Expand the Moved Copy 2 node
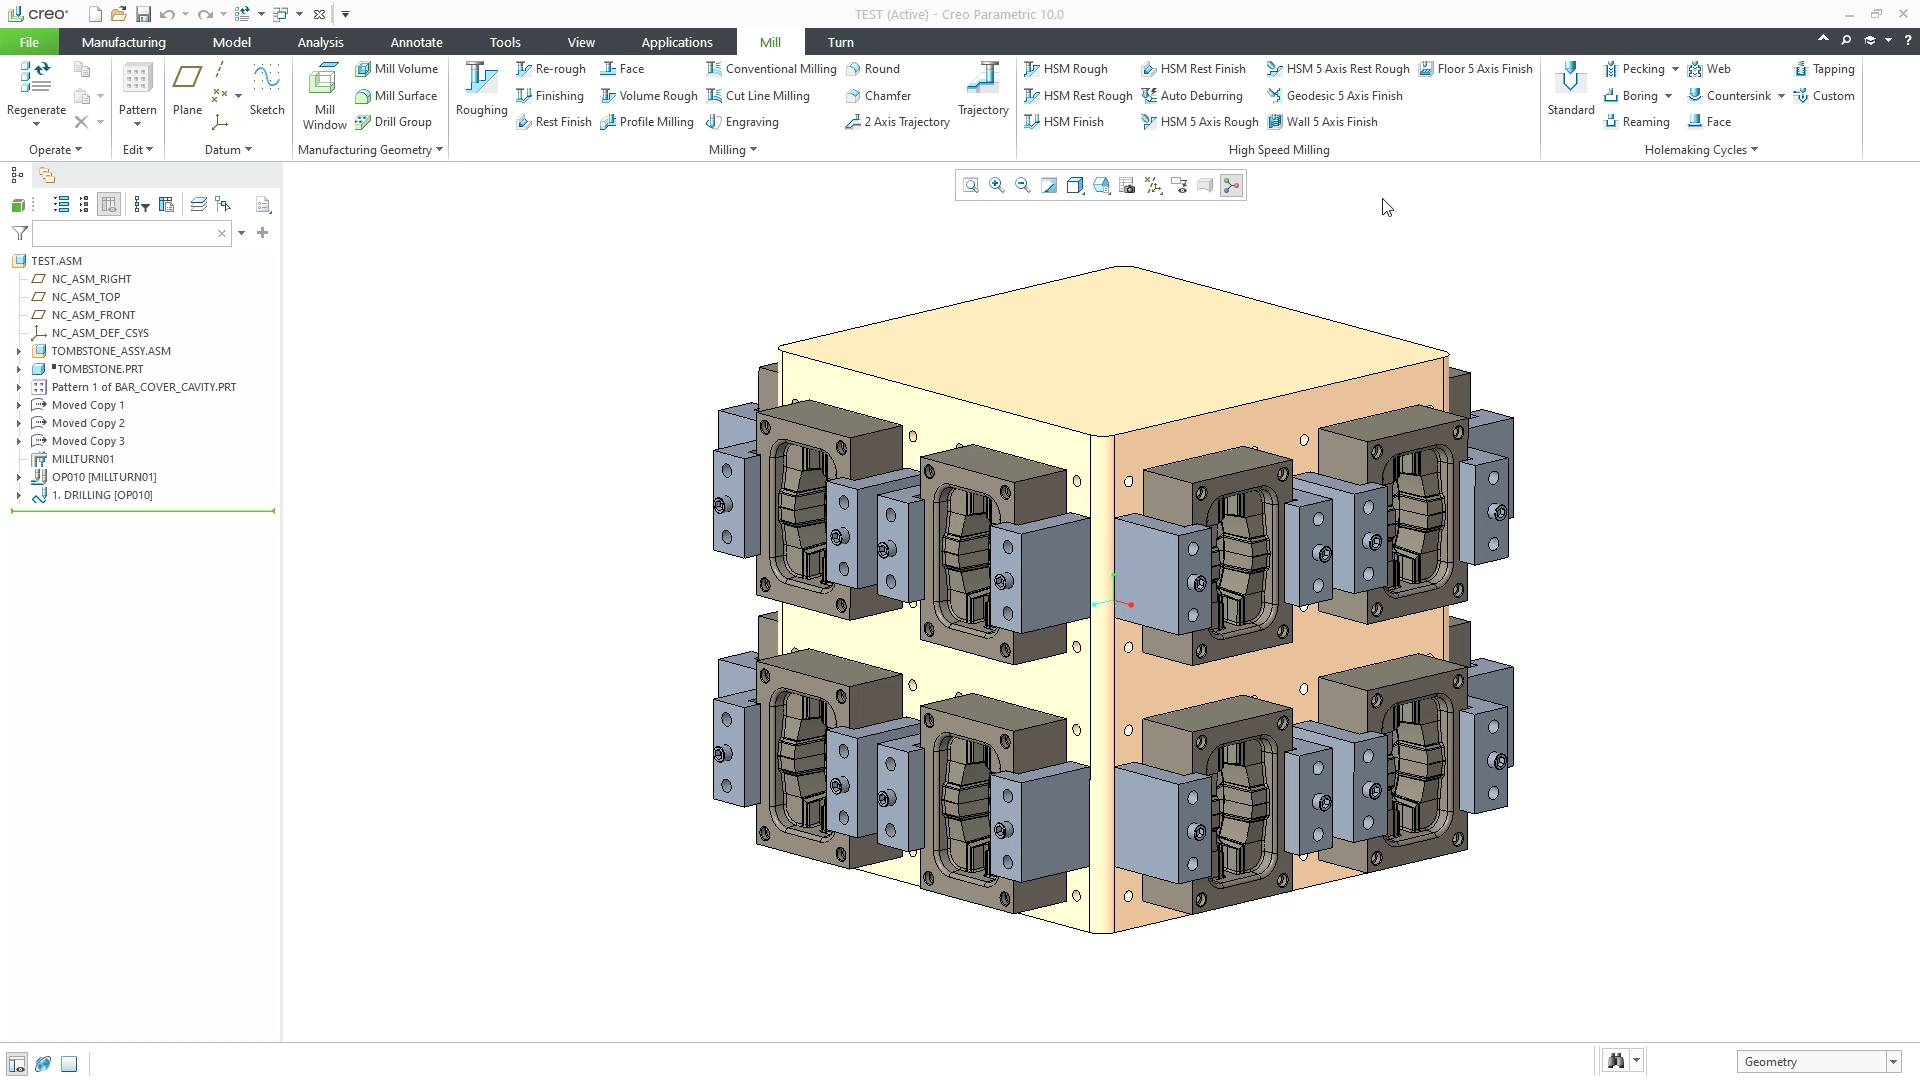The width and height of the screenshot is (1920, 1080). point(18,423)
